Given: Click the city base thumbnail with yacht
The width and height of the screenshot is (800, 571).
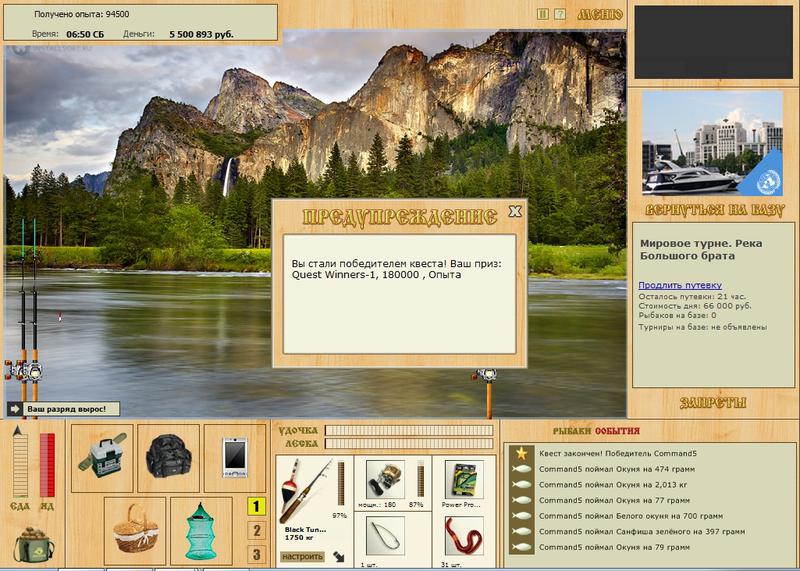Looking at the screenshot, I should [712, 144].
